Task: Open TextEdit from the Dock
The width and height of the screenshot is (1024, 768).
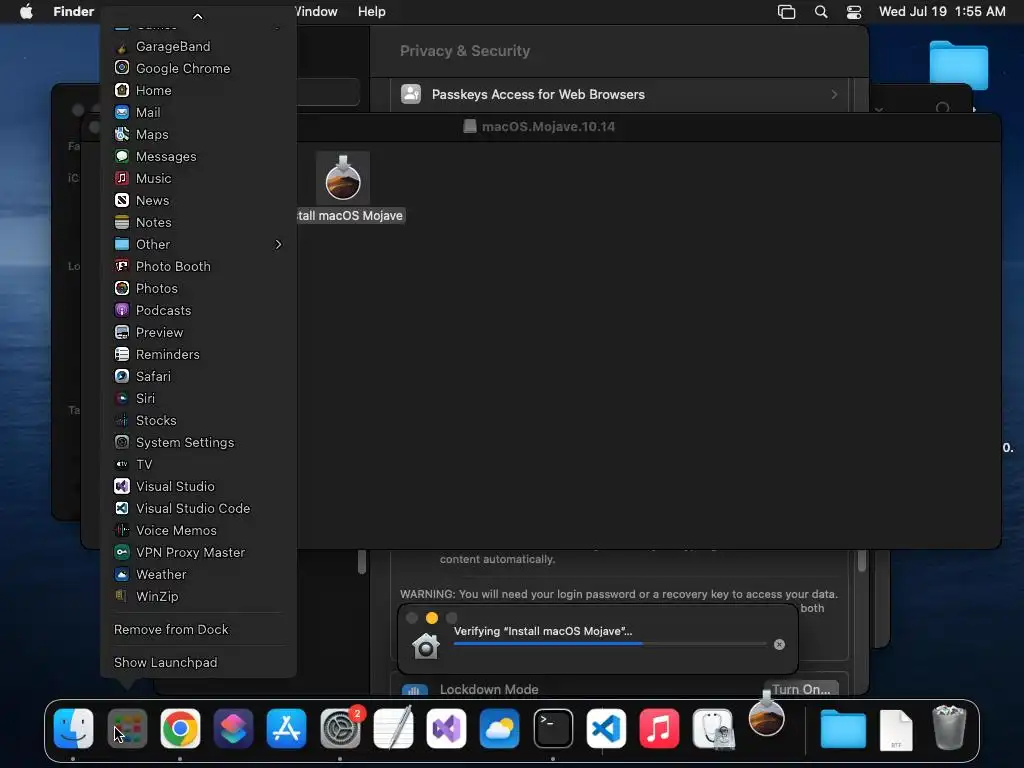Action: click(393, 728)
